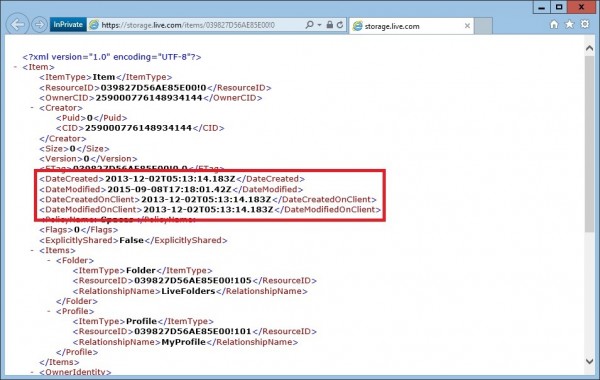Click the ExplicitlyShared value False
The height and width of the screenshot is (380, 600).
pyautogui.click(x=131, y=240)
